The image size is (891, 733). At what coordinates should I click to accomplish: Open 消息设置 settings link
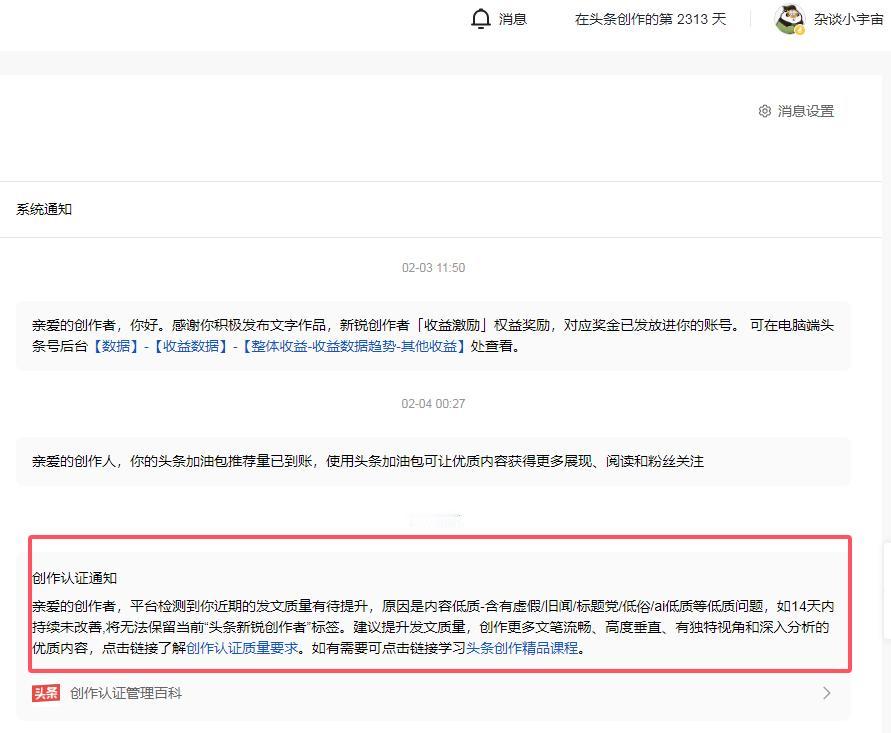click(x=806, y=111)
